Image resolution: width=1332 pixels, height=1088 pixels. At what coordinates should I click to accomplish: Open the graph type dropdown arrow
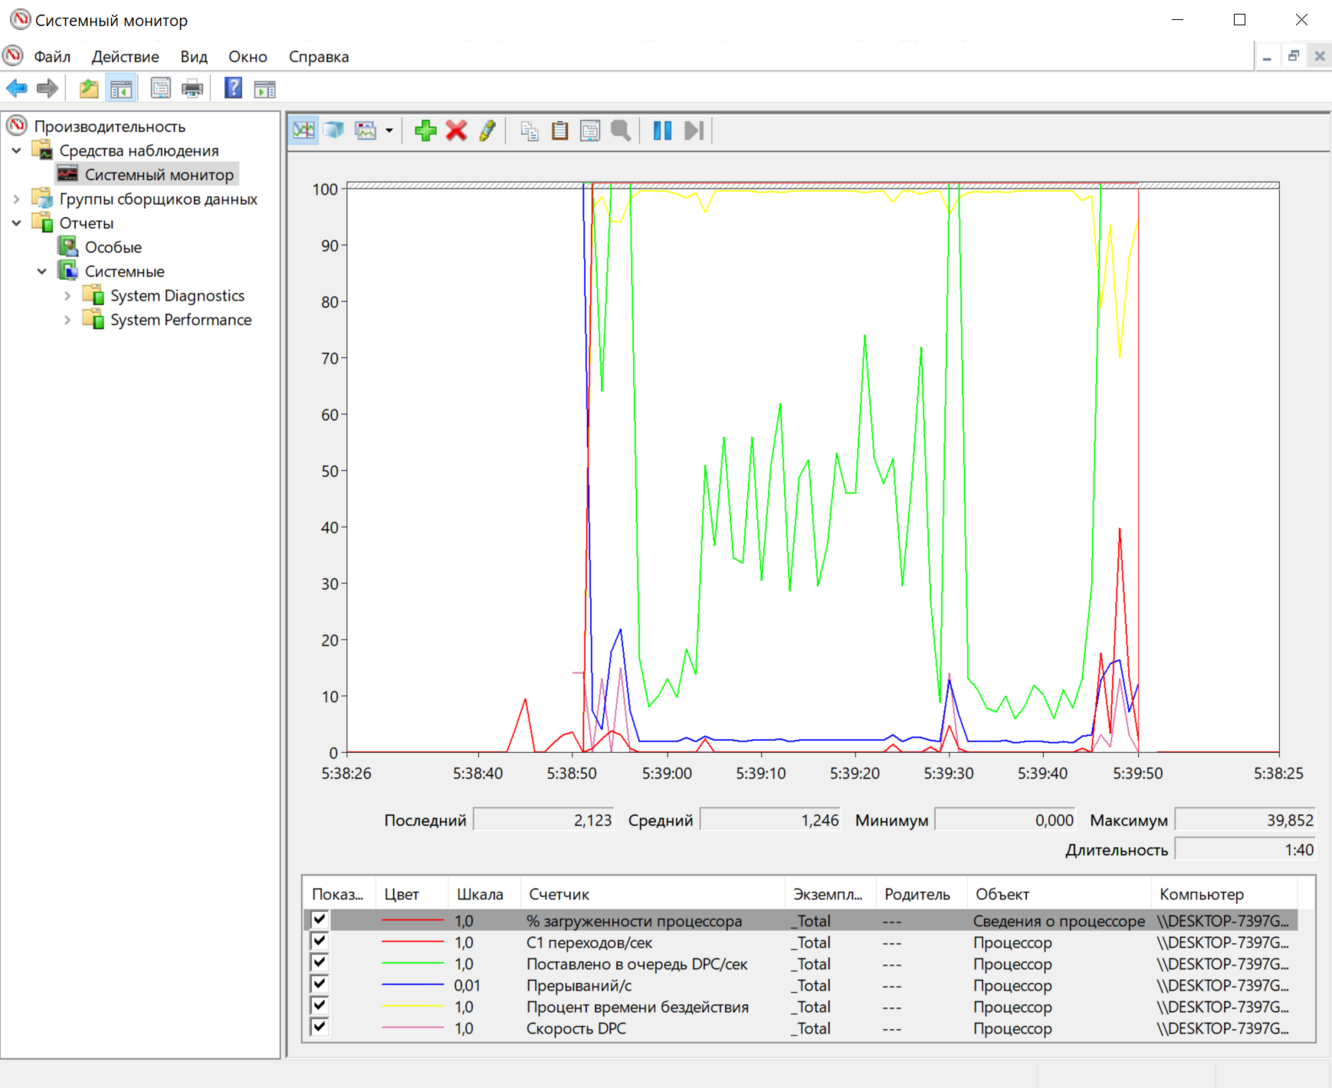coord(389,131)
